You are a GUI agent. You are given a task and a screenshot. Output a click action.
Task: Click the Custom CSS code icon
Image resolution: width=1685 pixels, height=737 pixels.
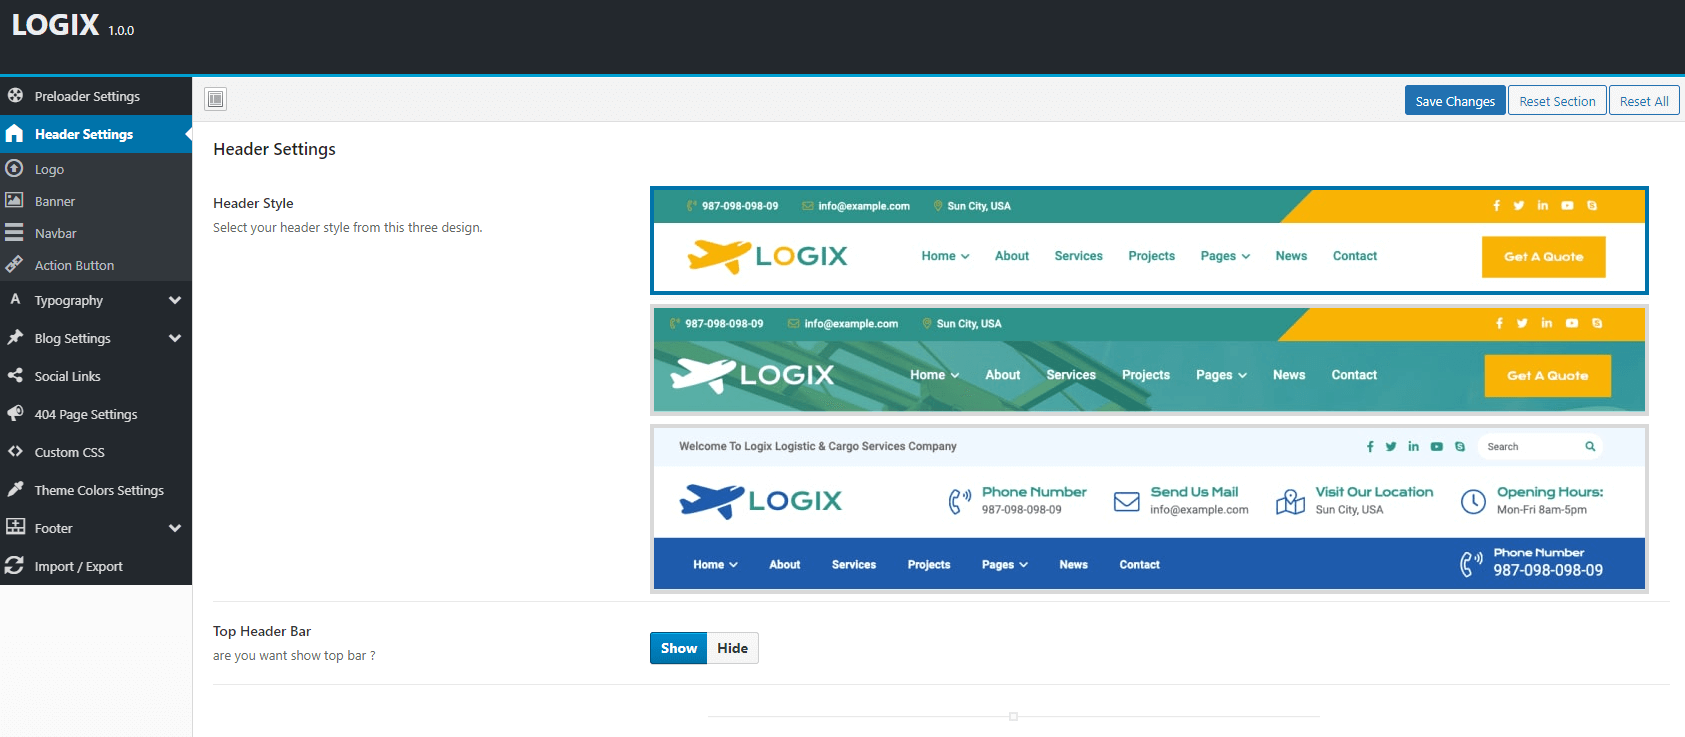[x=15, y=452]
